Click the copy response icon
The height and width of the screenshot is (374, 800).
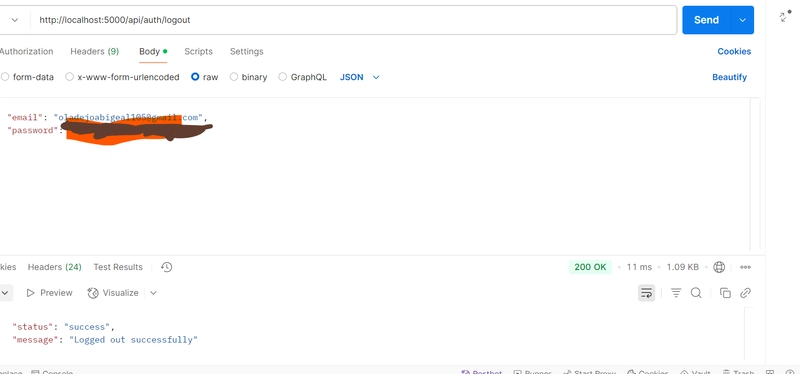click(725, 293)
